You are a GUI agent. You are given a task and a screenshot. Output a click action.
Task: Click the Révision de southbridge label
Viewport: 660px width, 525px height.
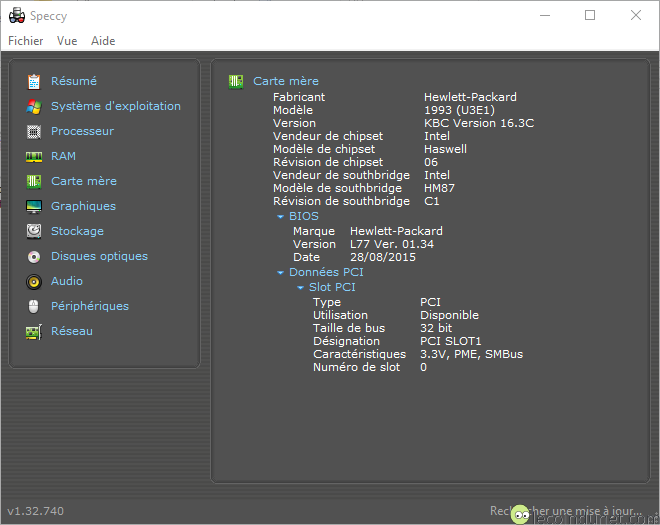pos(341,201)
